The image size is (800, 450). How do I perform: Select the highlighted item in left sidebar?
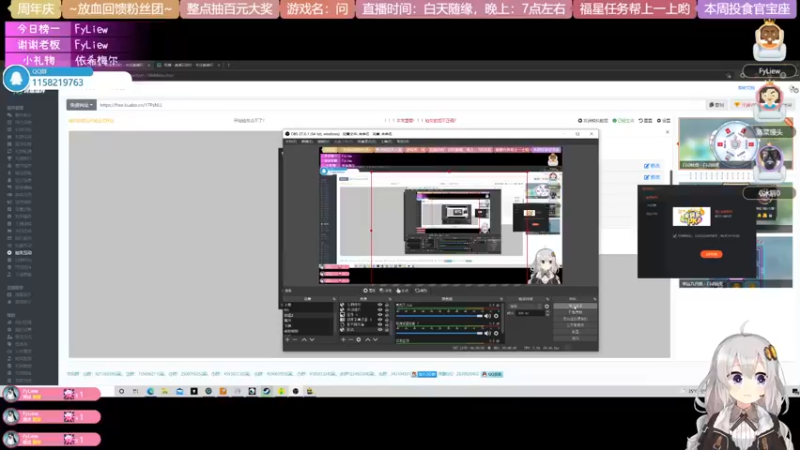[x=23, y=253]
